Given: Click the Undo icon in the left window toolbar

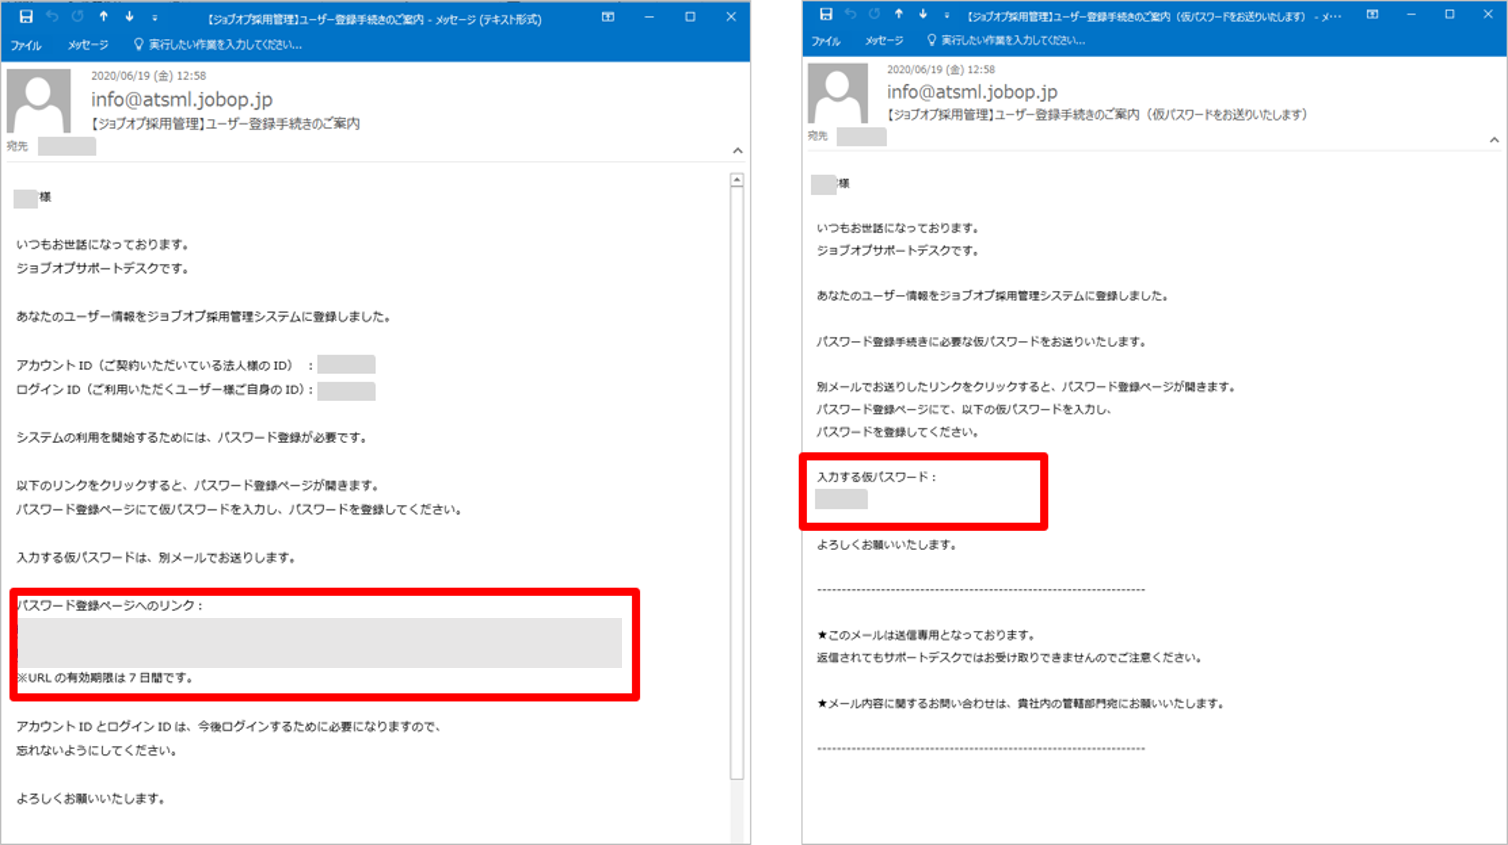Looking at the screenshot, I should (x=52, y=17).
